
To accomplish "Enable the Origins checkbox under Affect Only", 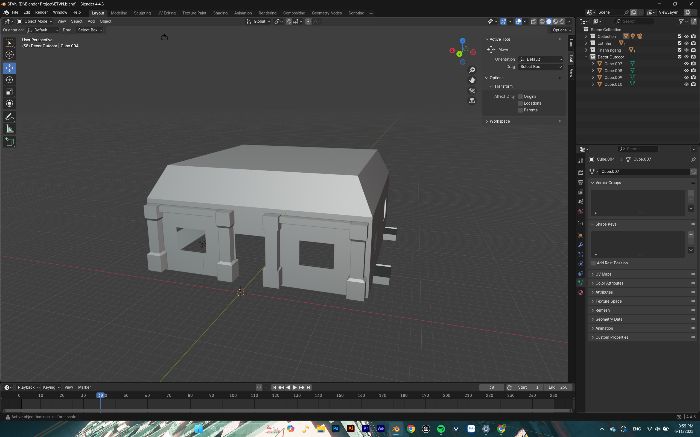I will [x=521, y=96].
